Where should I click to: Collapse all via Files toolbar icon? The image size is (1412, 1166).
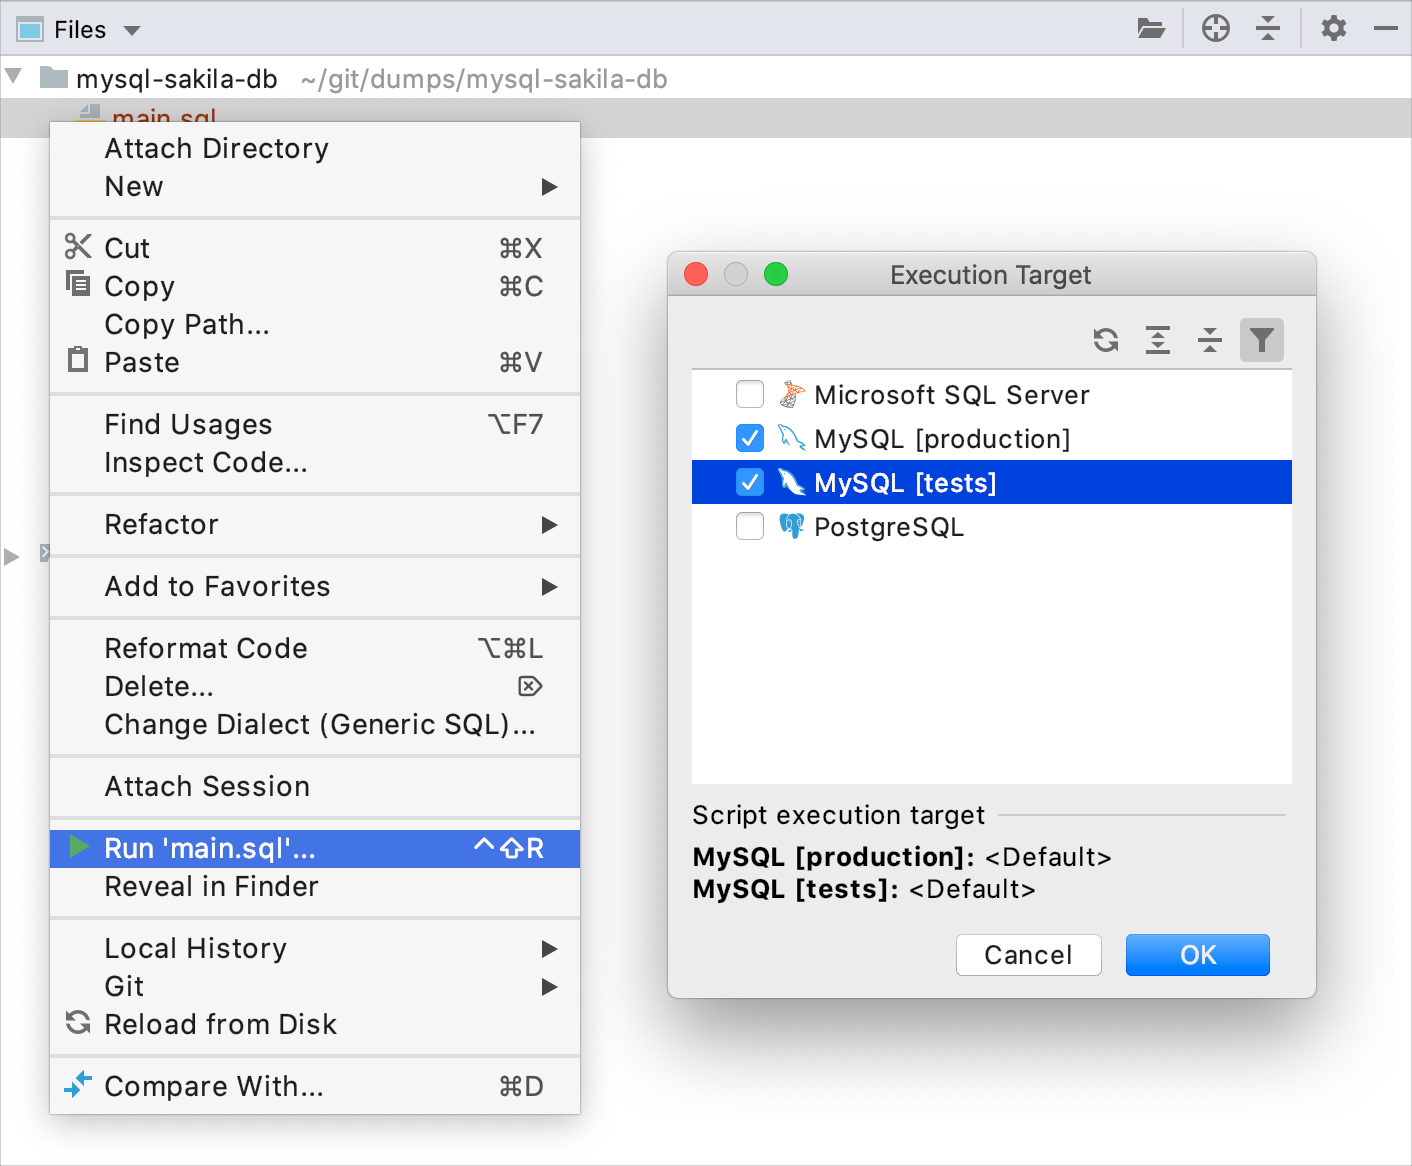[x=1268, y=29]
